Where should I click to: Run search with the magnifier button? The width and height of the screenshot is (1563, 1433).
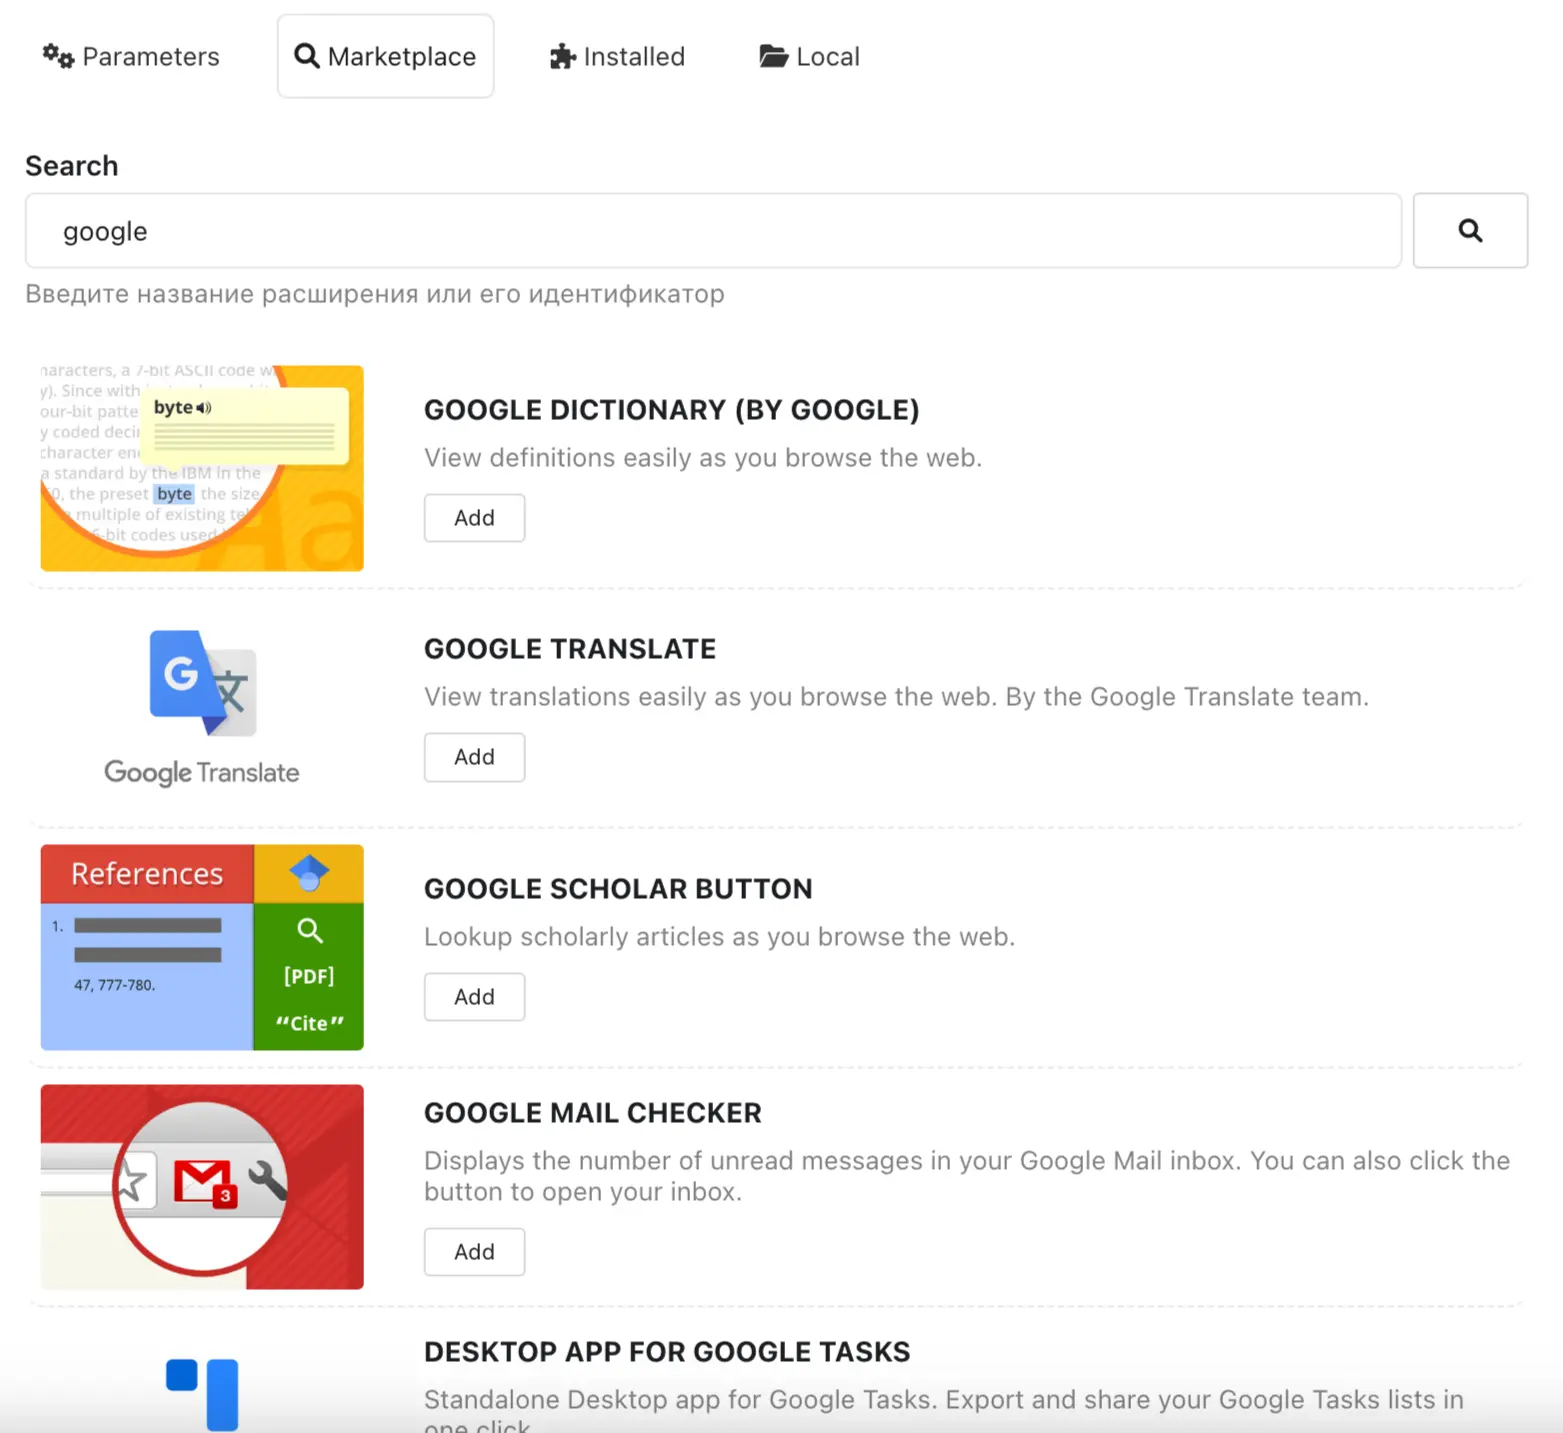pos(1470,231)
